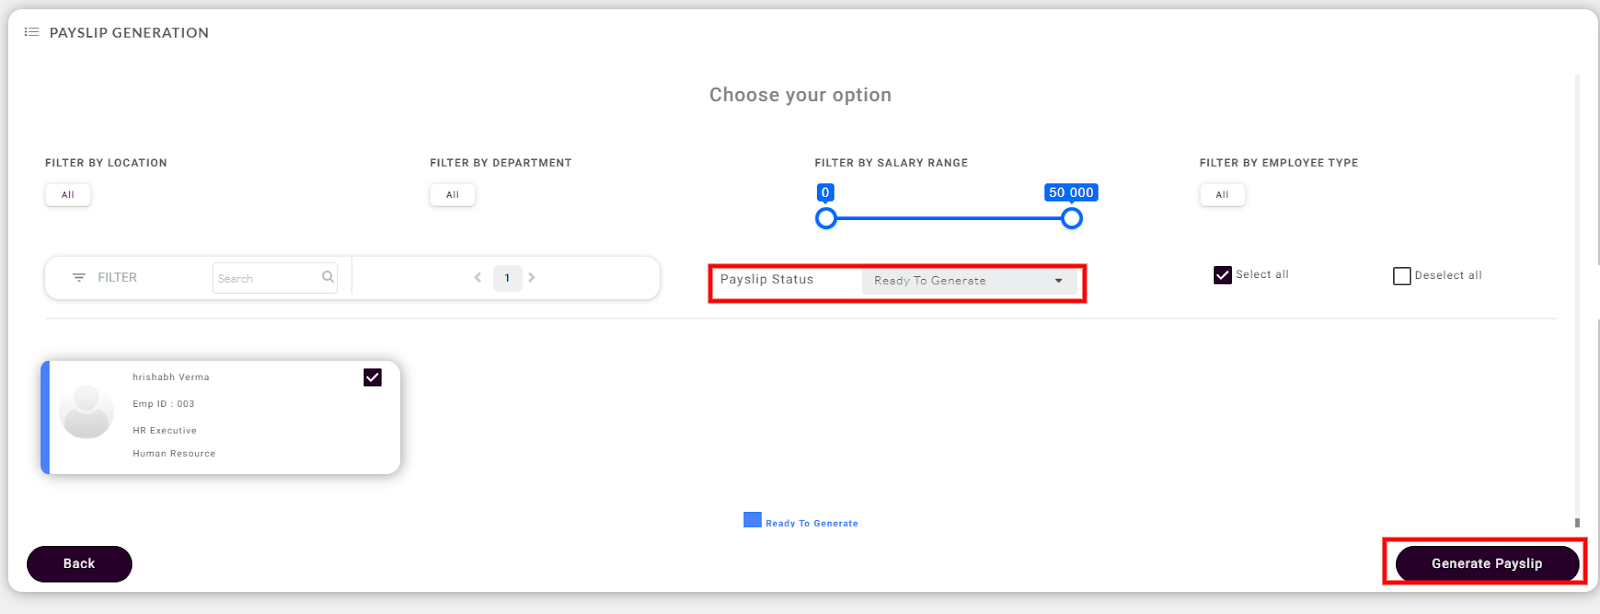Click the blue Ready To Generate legend square
This screenshot has height=614, width=1600.
(752, 520)
